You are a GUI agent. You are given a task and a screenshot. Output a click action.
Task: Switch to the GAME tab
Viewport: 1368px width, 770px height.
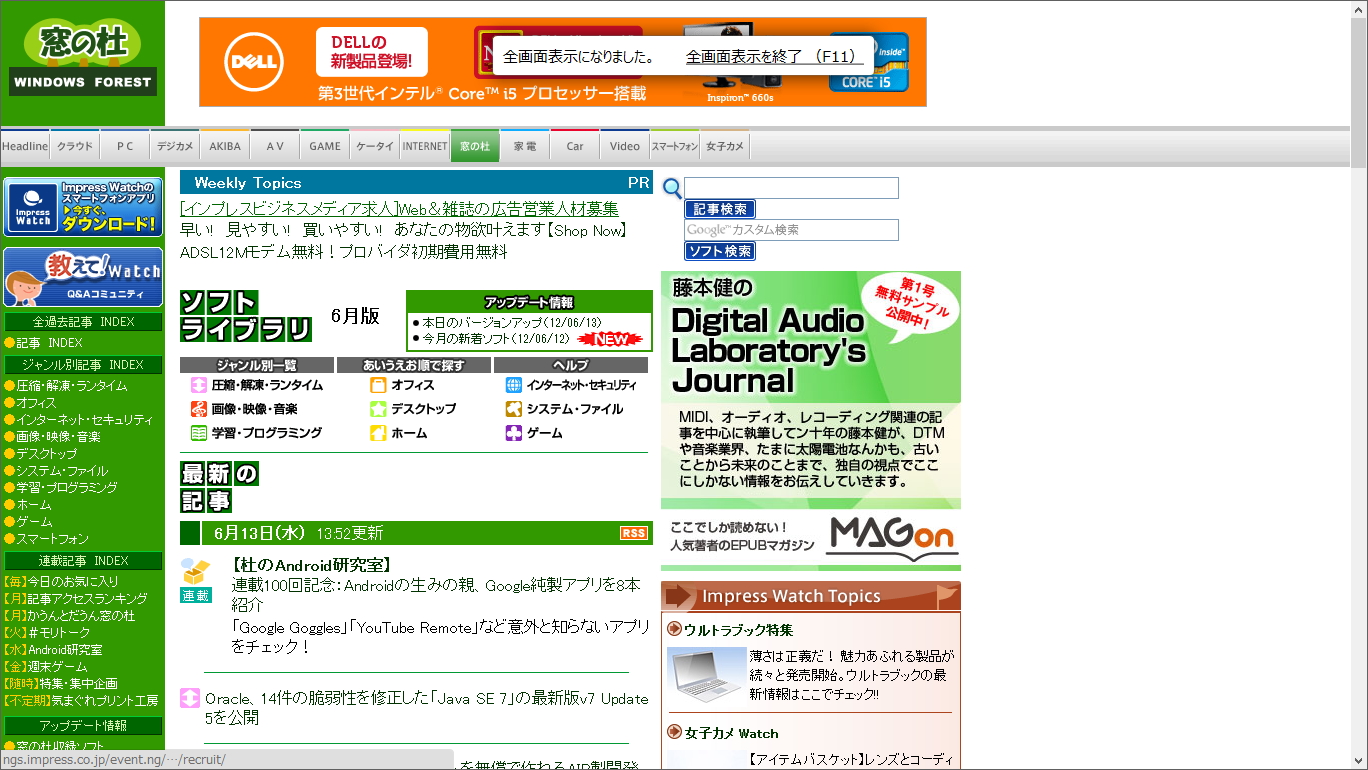coord(324,145)
